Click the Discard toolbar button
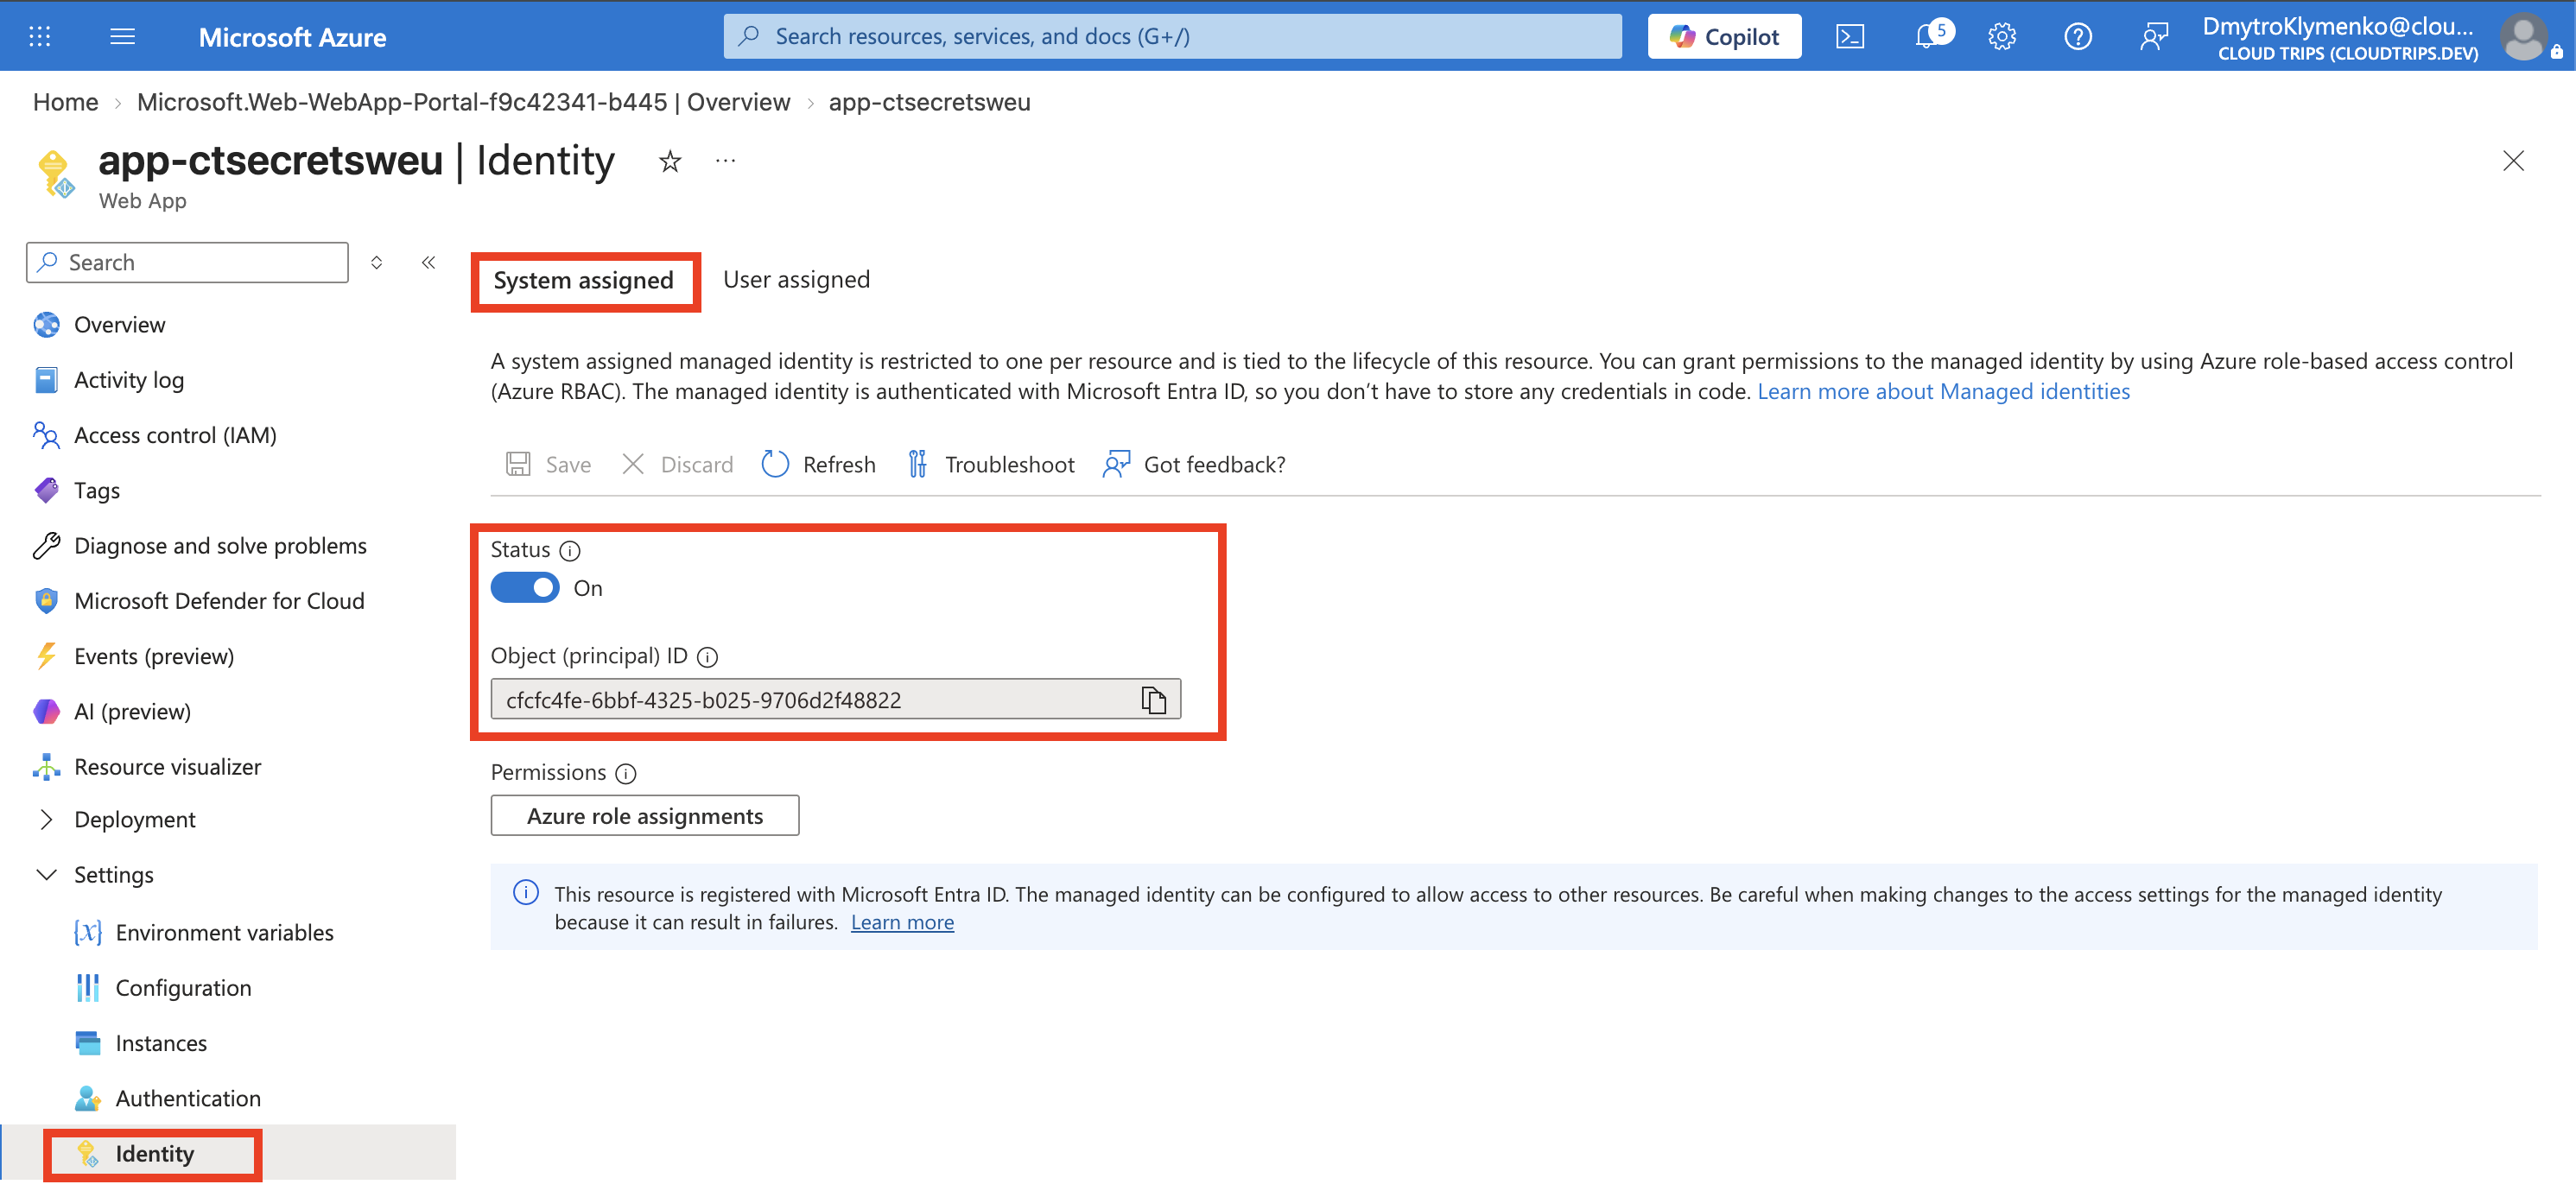 pos(677,464)
